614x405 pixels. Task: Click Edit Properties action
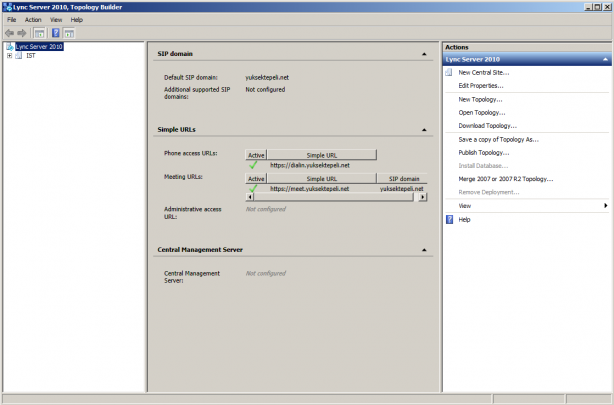coord(481,86)
